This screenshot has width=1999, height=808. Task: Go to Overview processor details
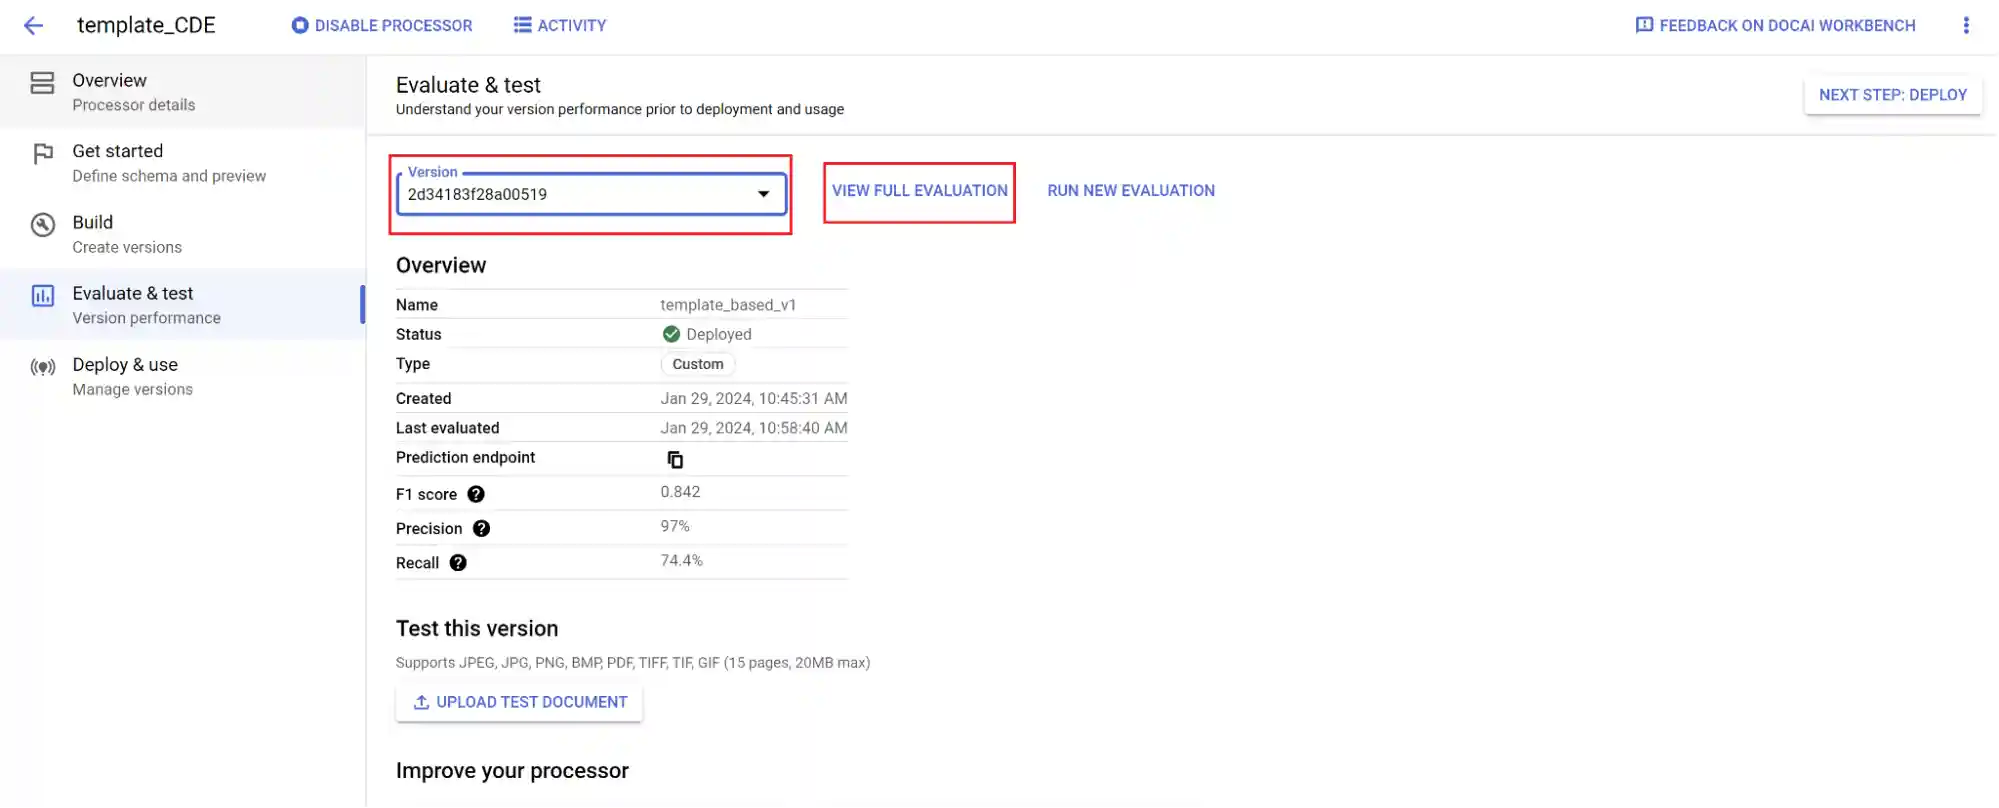point(133,92)
